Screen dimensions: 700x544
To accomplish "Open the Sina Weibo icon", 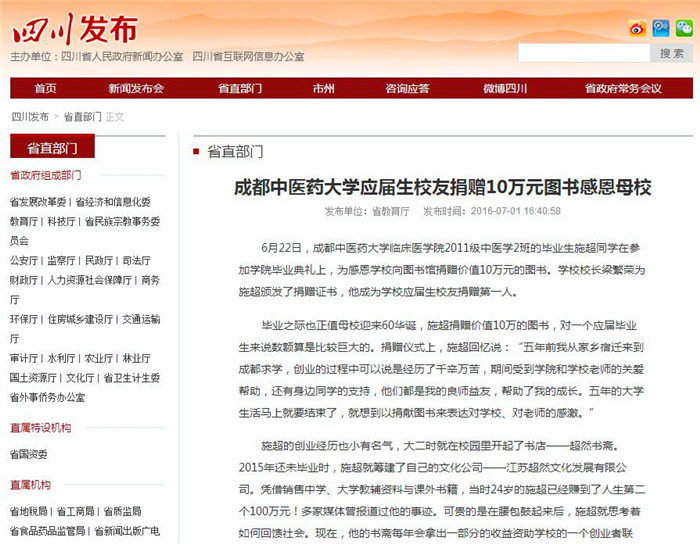I will 637,28.
